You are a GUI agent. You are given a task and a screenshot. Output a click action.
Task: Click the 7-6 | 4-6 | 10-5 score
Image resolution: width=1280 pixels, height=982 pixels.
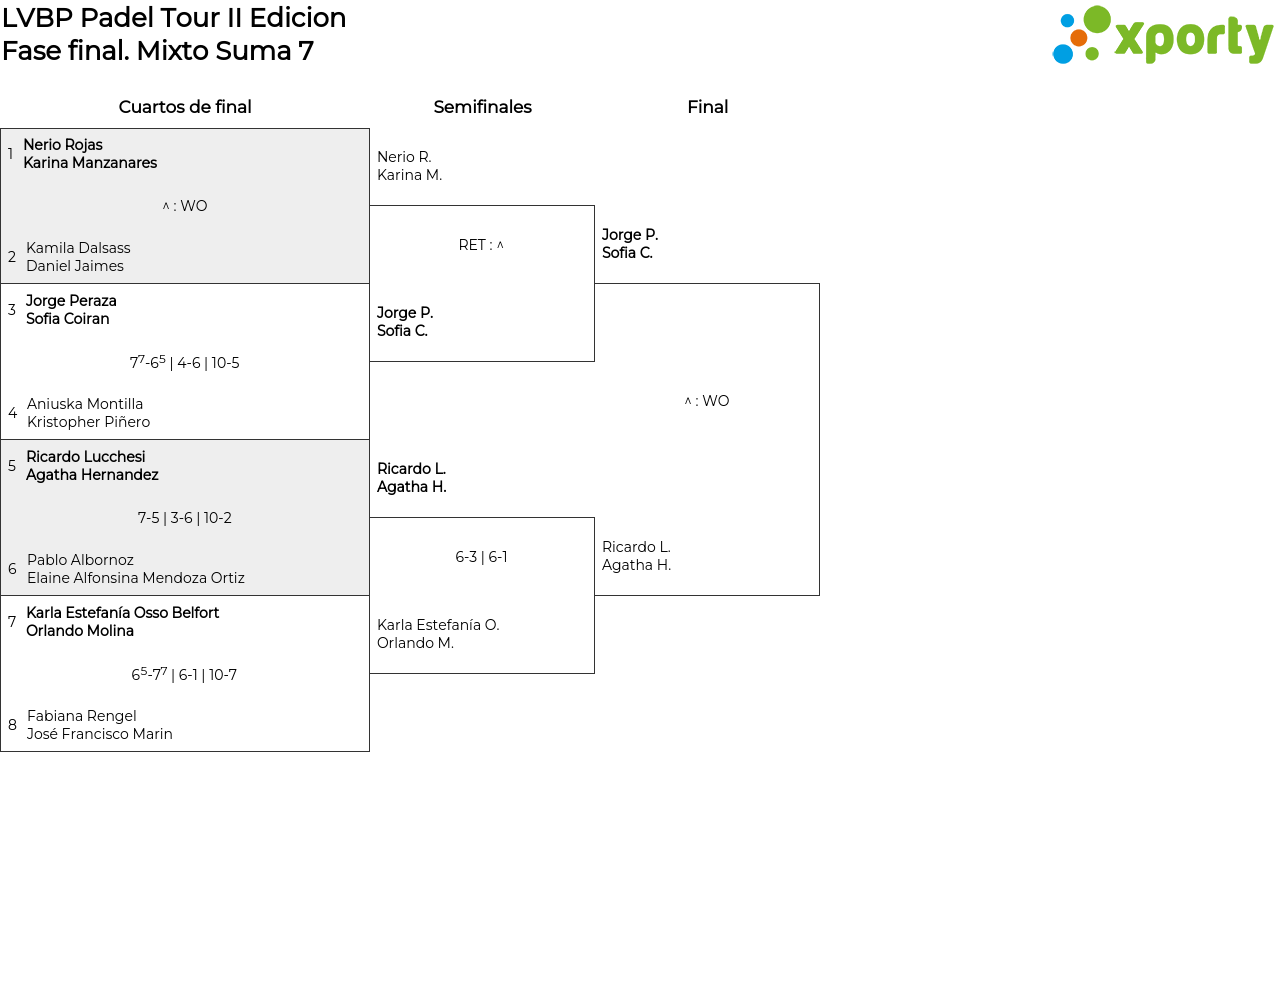185,362
